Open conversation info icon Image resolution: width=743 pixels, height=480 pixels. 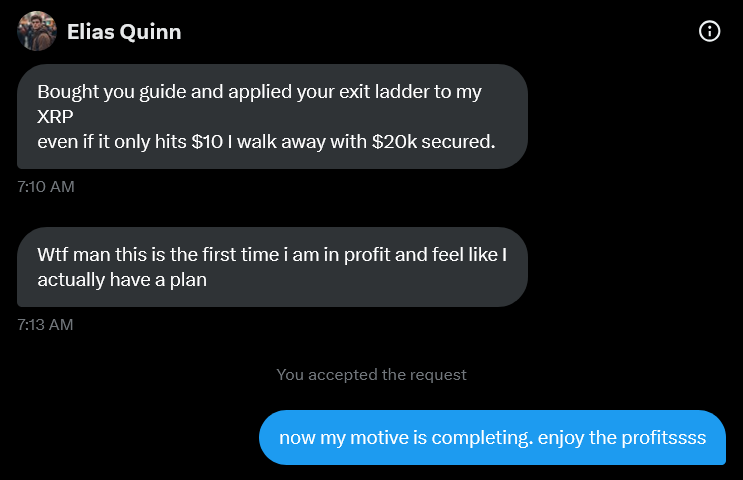(x=709, y=32)
